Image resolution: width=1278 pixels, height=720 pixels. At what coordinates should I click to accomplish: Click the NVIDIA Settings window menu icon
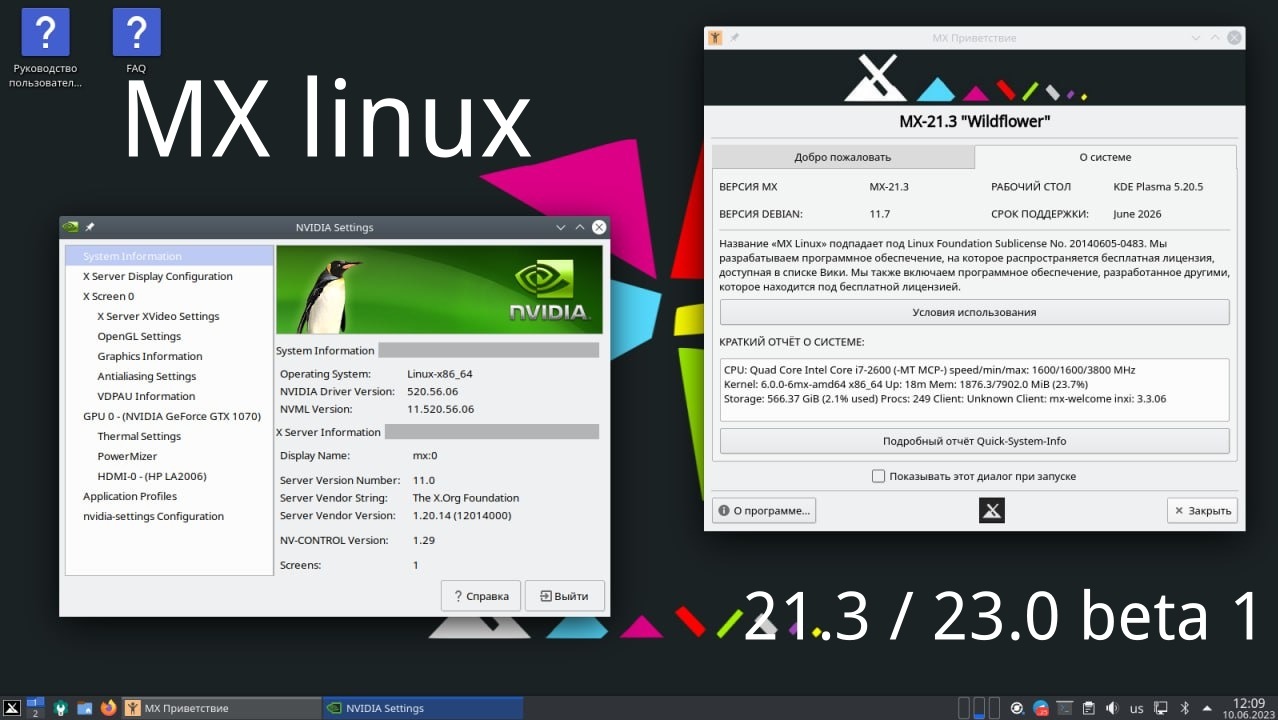(71, 227)
